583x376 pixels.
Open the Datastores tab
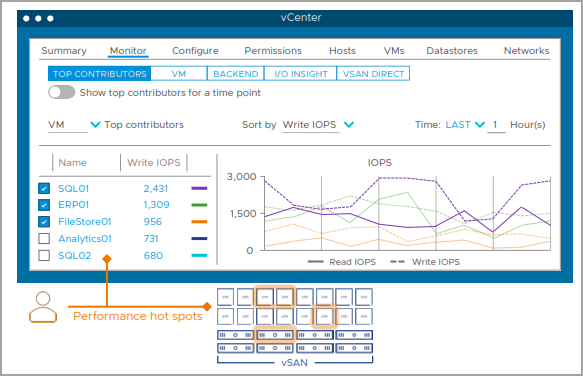tap(452, 51)
